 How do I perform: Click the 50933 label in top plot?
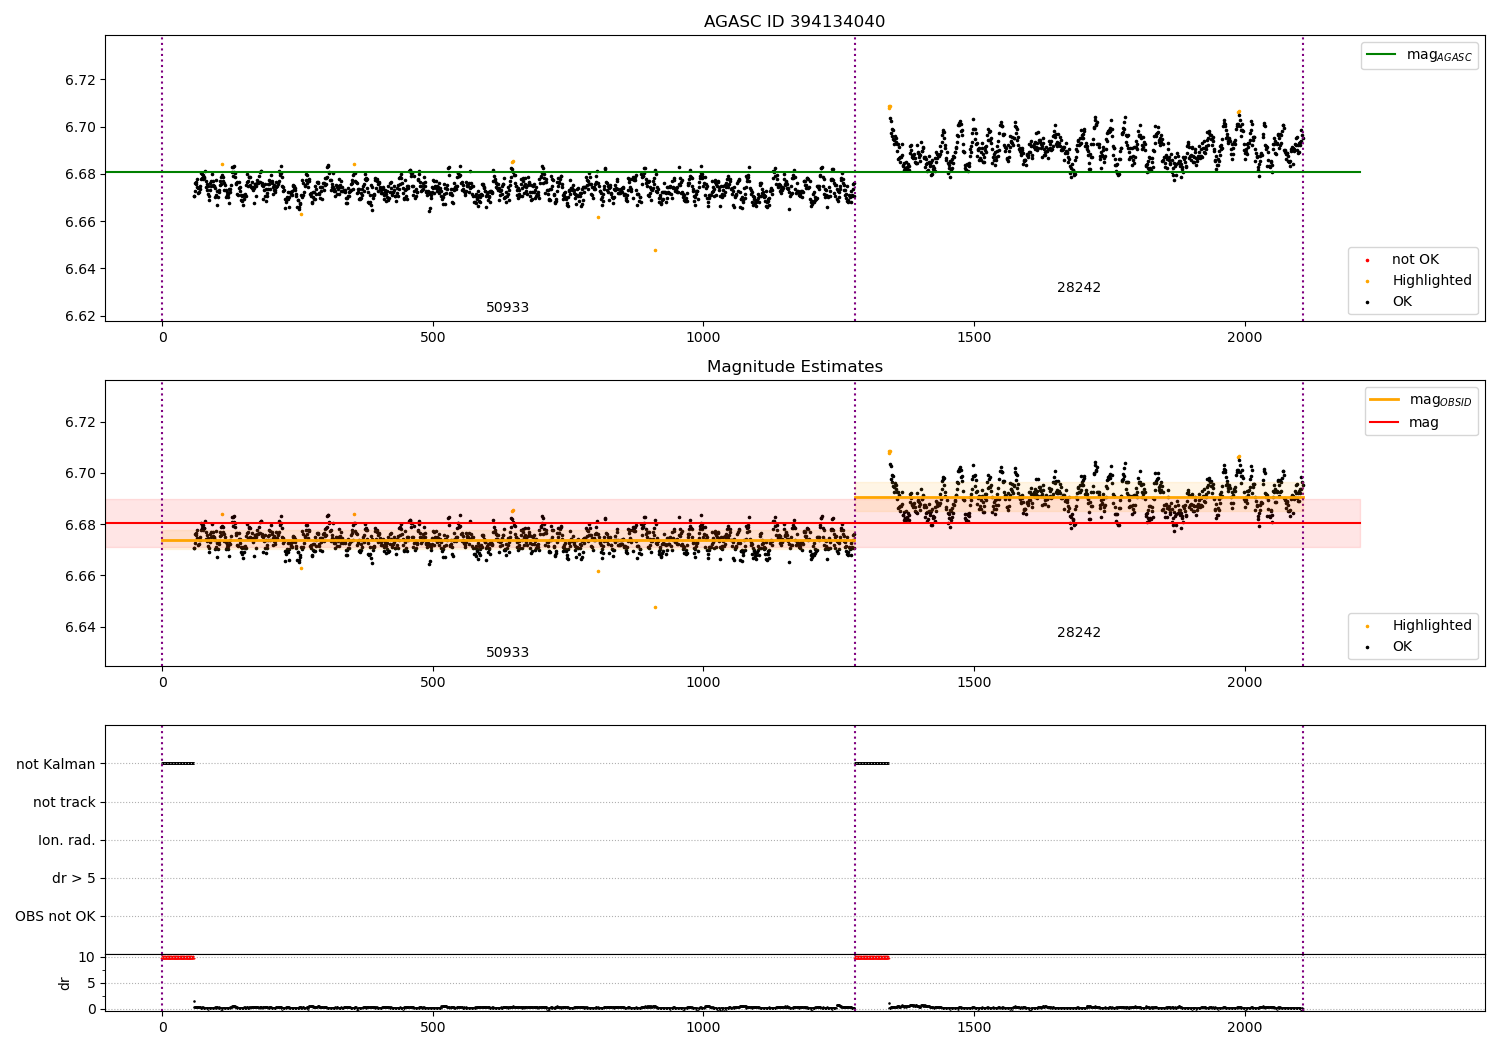point(507,308)
